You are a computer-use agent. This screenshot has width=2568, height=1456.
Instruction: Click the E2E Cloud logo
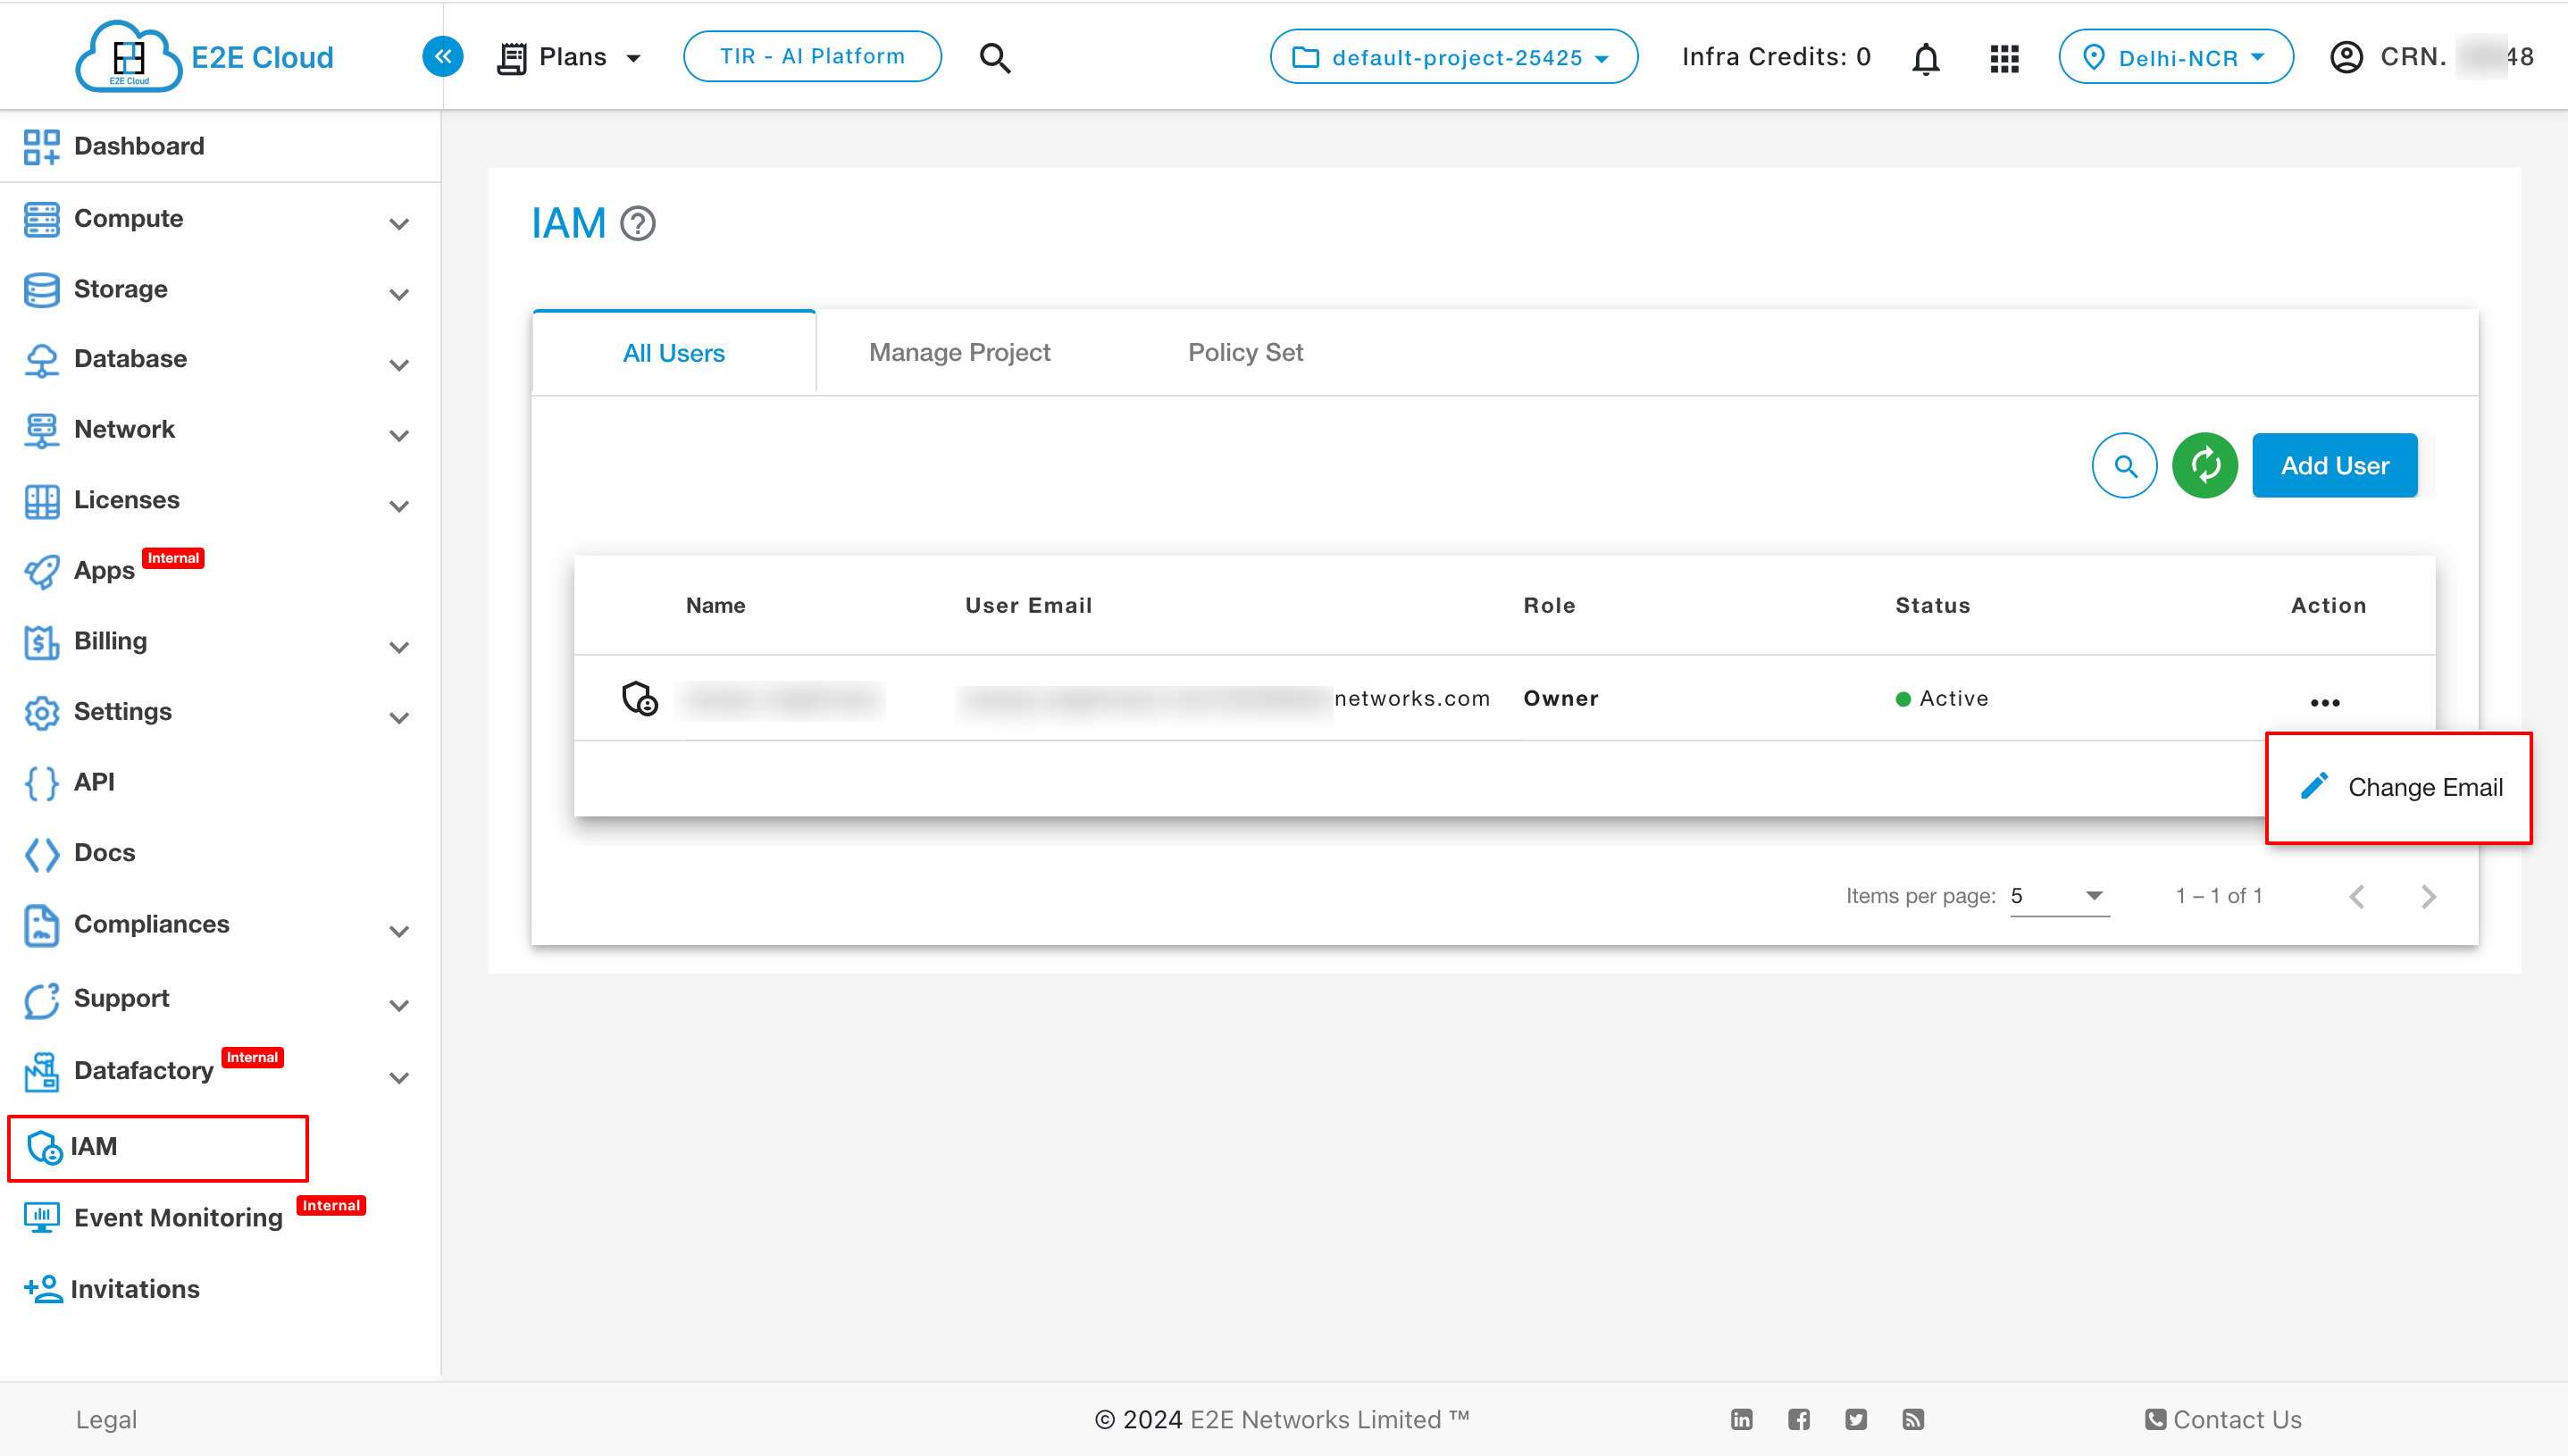click(205, 57)
